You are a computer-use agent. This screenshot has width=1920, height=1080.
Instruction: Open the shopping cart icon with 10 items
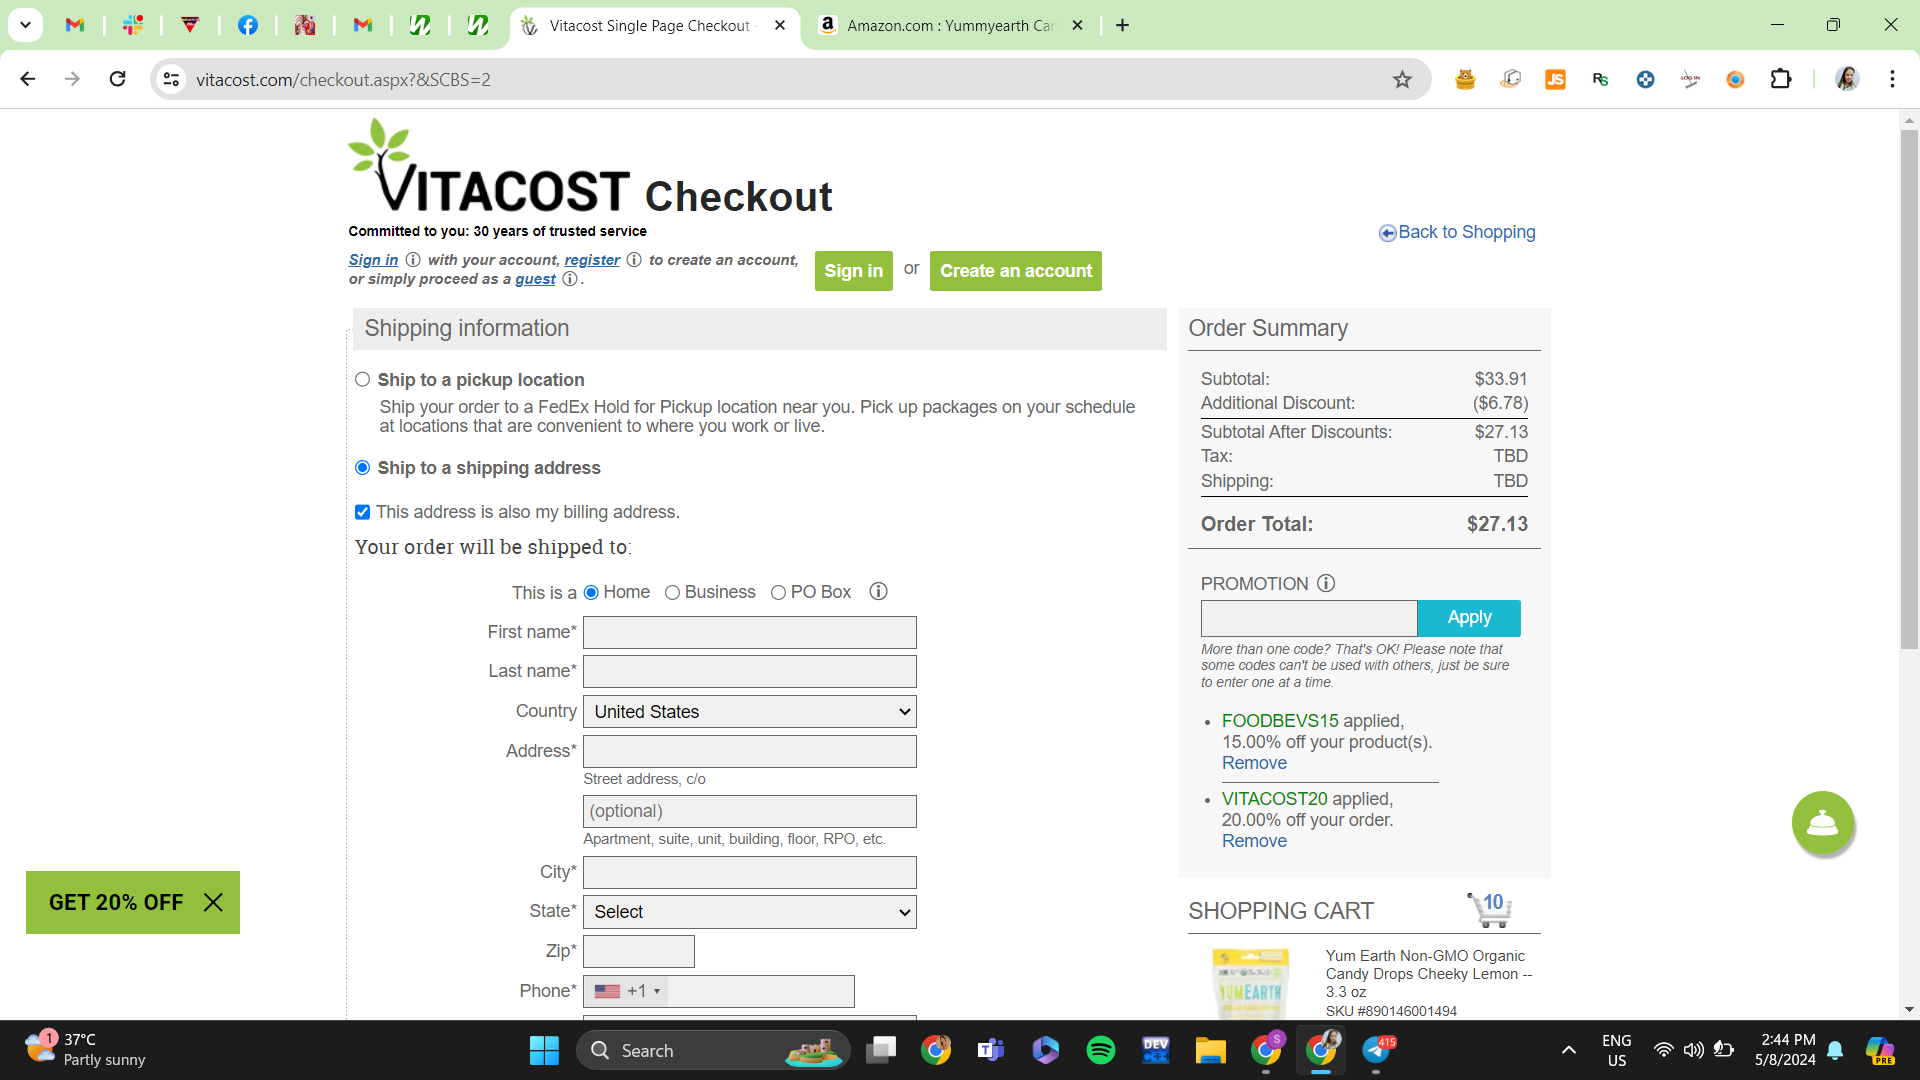1490,909
